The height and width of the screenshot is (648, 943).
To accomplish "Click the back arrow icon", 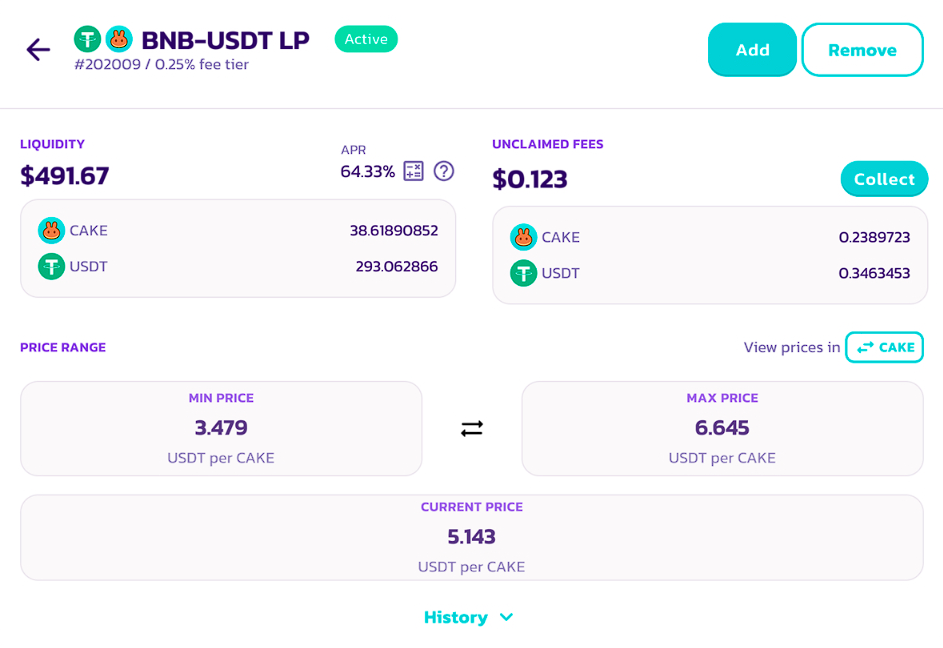I will [x=38, y=49].
